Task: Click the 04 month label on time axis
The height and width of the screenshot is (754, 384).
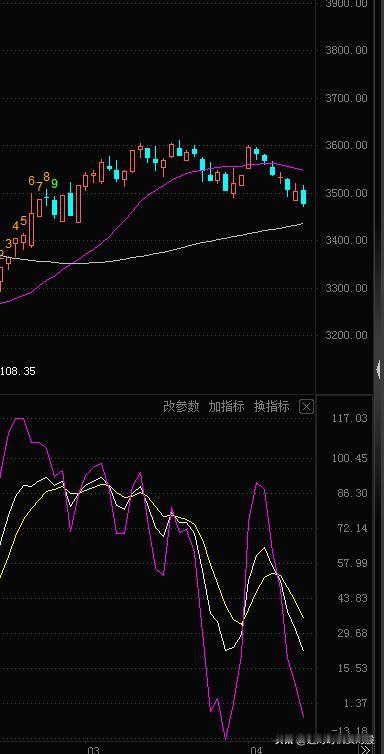Action: point(255,750)
